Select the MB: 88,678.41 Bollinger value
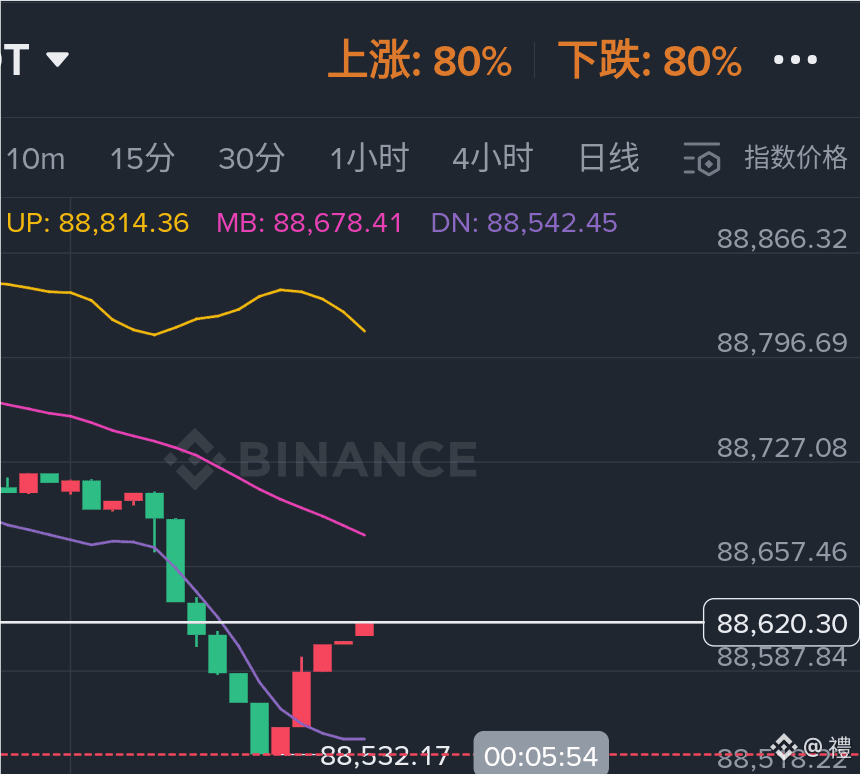 pos(309,223)
